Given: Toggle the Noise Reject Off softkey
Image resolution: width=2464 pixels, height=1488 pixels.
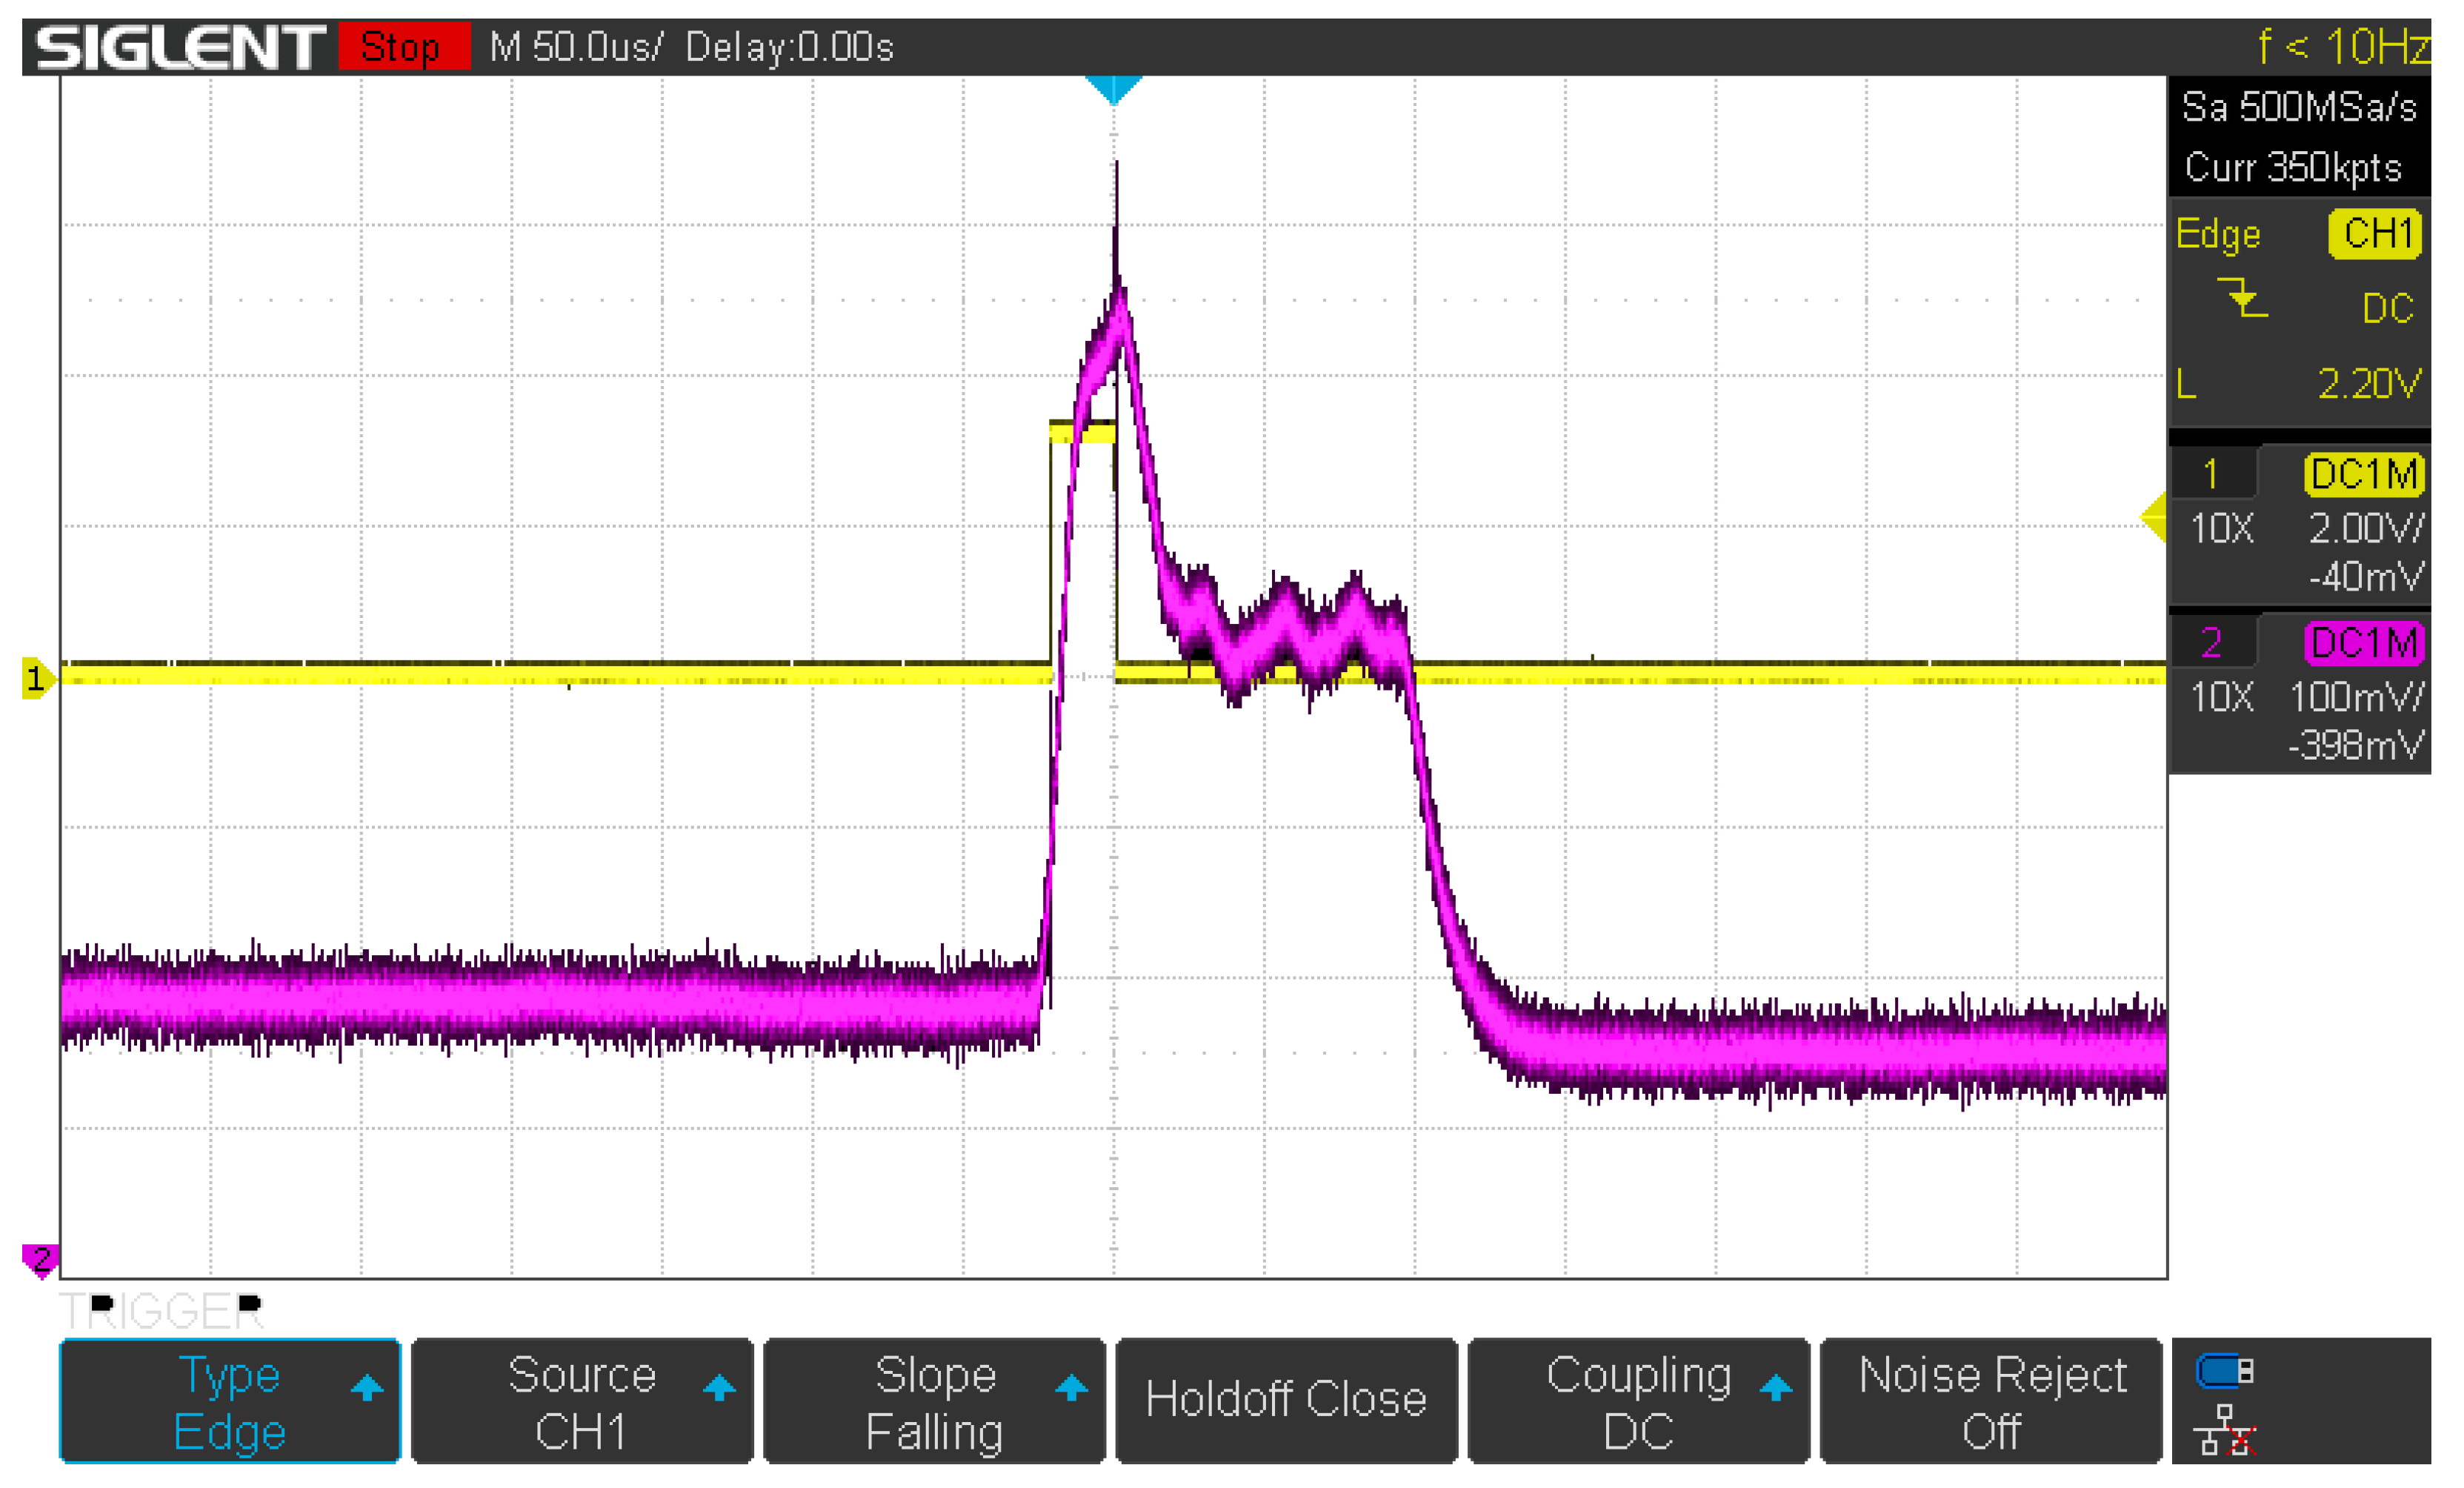Looking at the screenshot, I should point(1990,1401).
